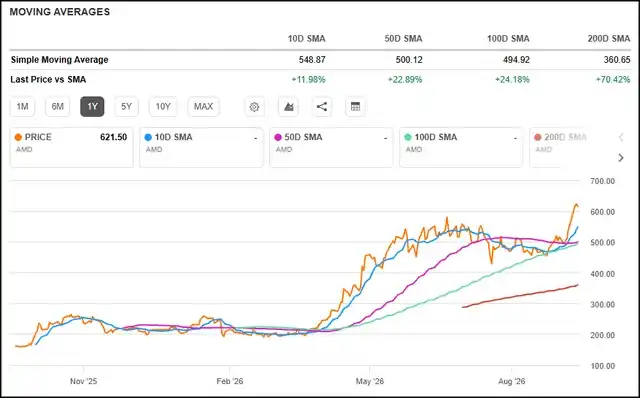640x398 pixels.
Task: Show the MAX time range
Action: tap(204, 107)
